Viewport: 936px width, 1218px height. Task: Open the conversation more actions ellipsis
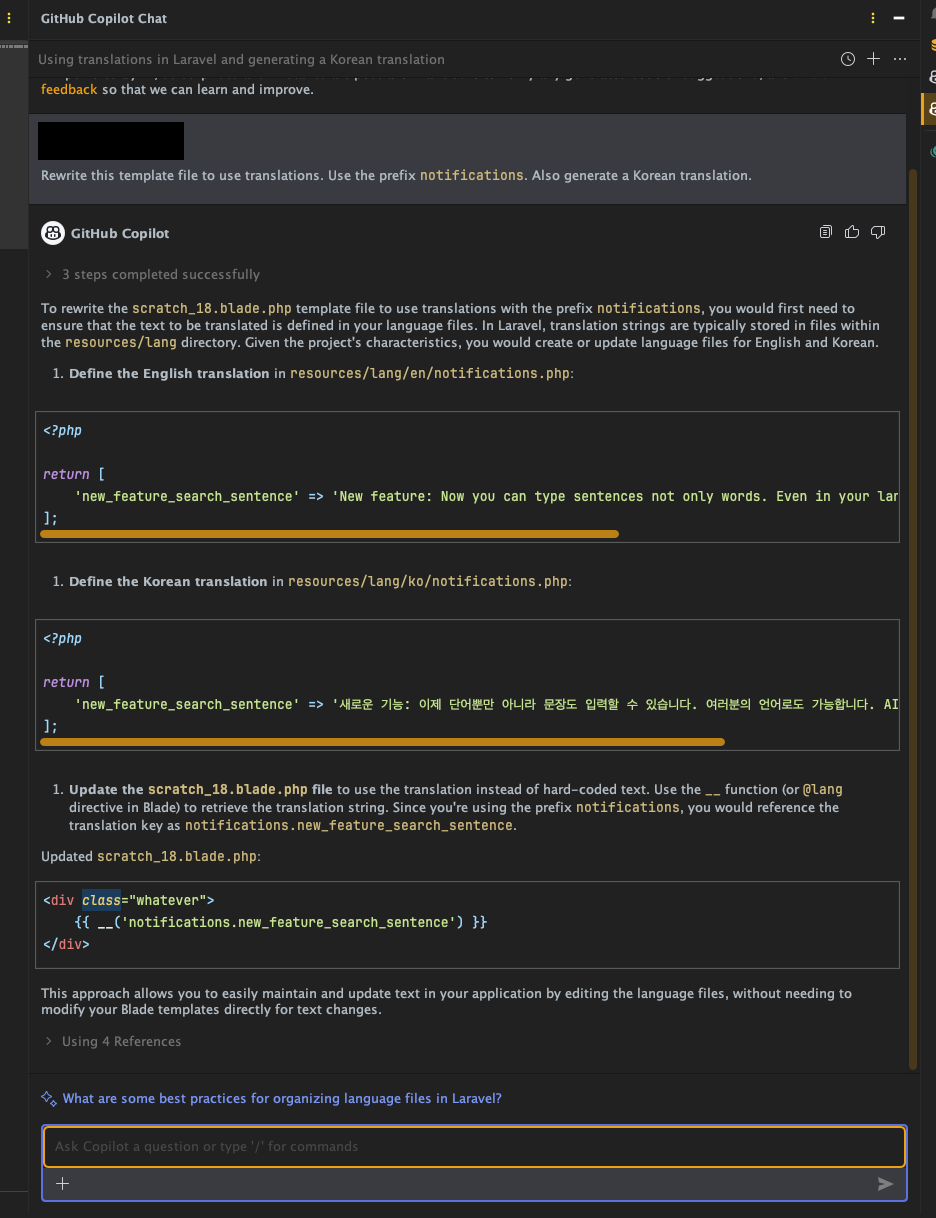click(899, 59)
